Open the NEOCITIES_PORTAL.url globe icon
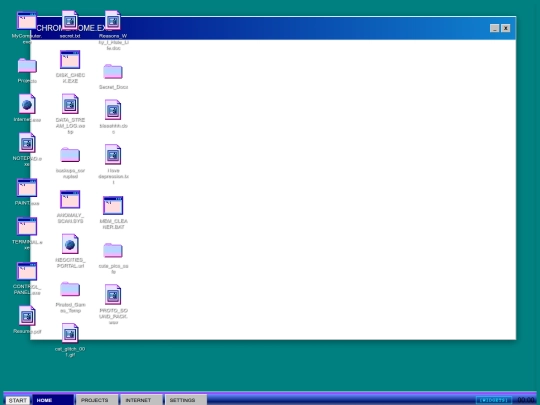 tap(70, 244)
